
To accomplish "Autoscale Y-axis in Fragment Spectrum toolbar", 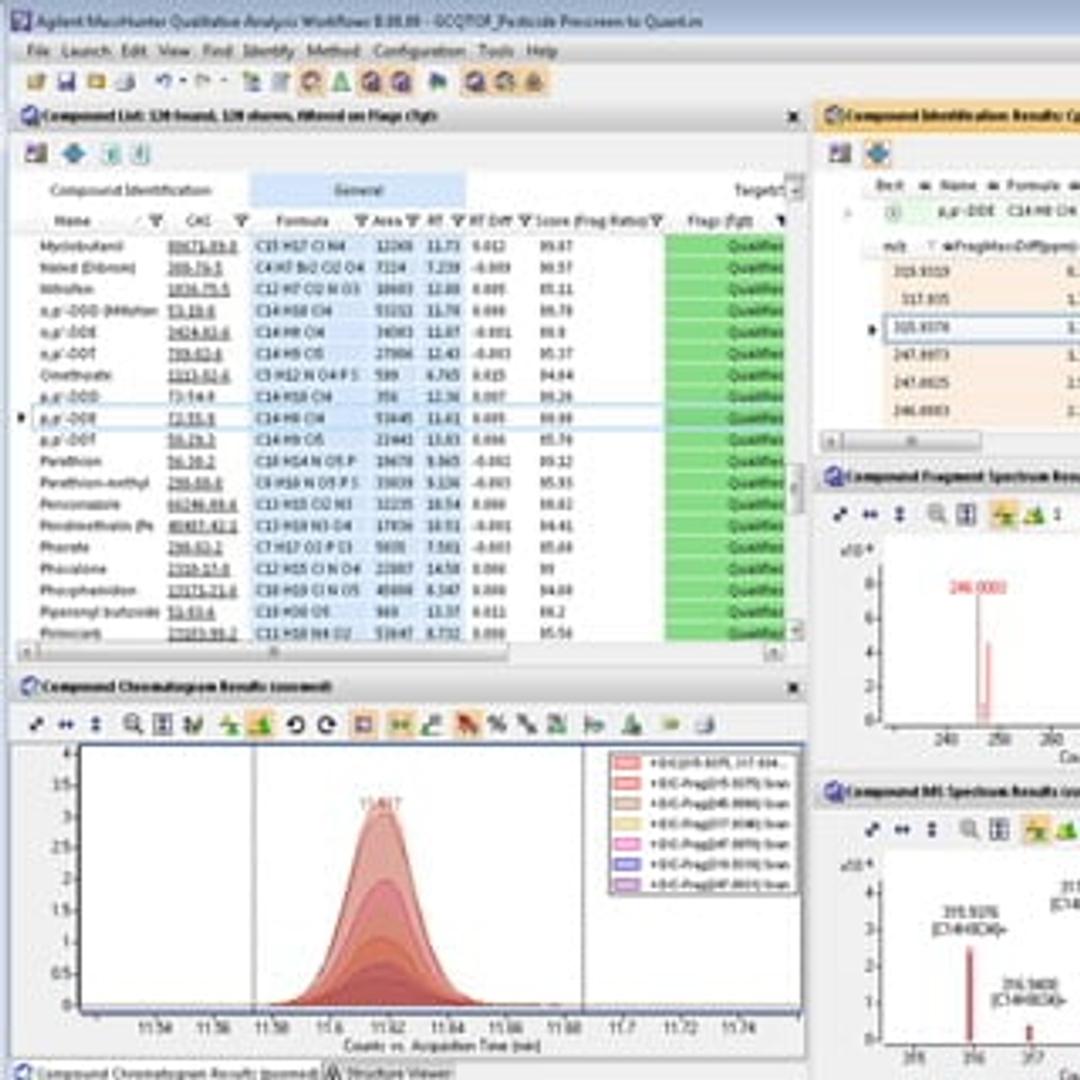I will point(900,515).
